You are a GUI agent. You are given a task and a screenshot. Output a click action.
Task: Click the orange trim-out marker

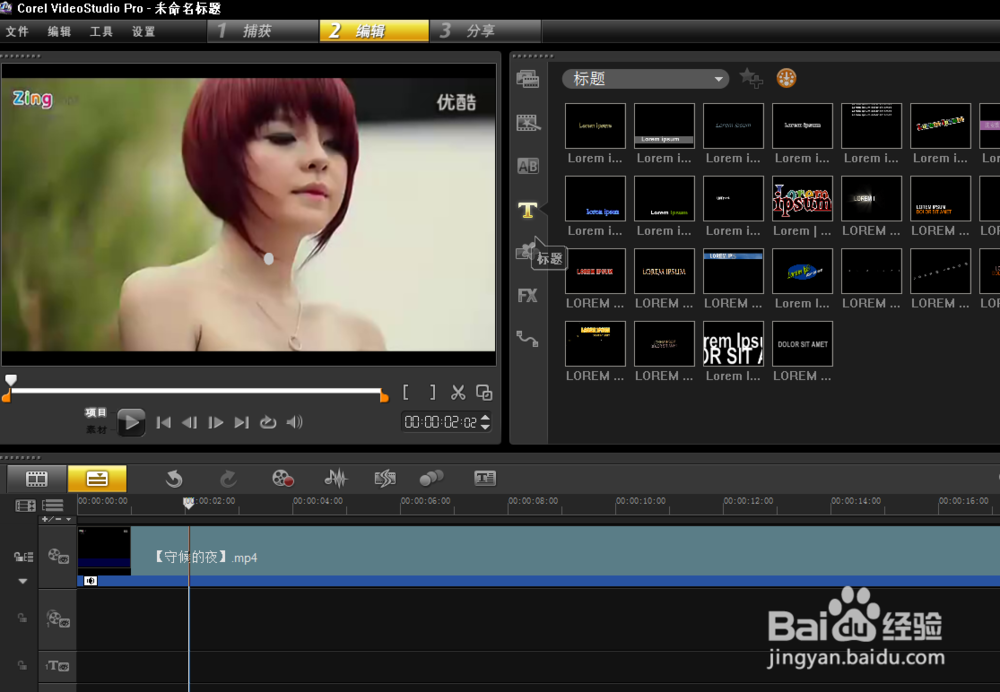384,397
